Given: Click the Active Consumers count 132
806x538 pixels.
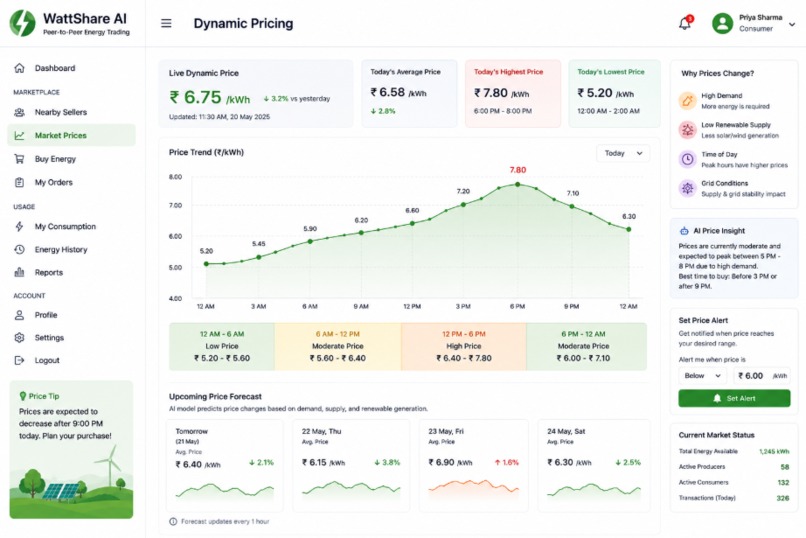Looking at the screenshot, I should click(x=783, y=483).
